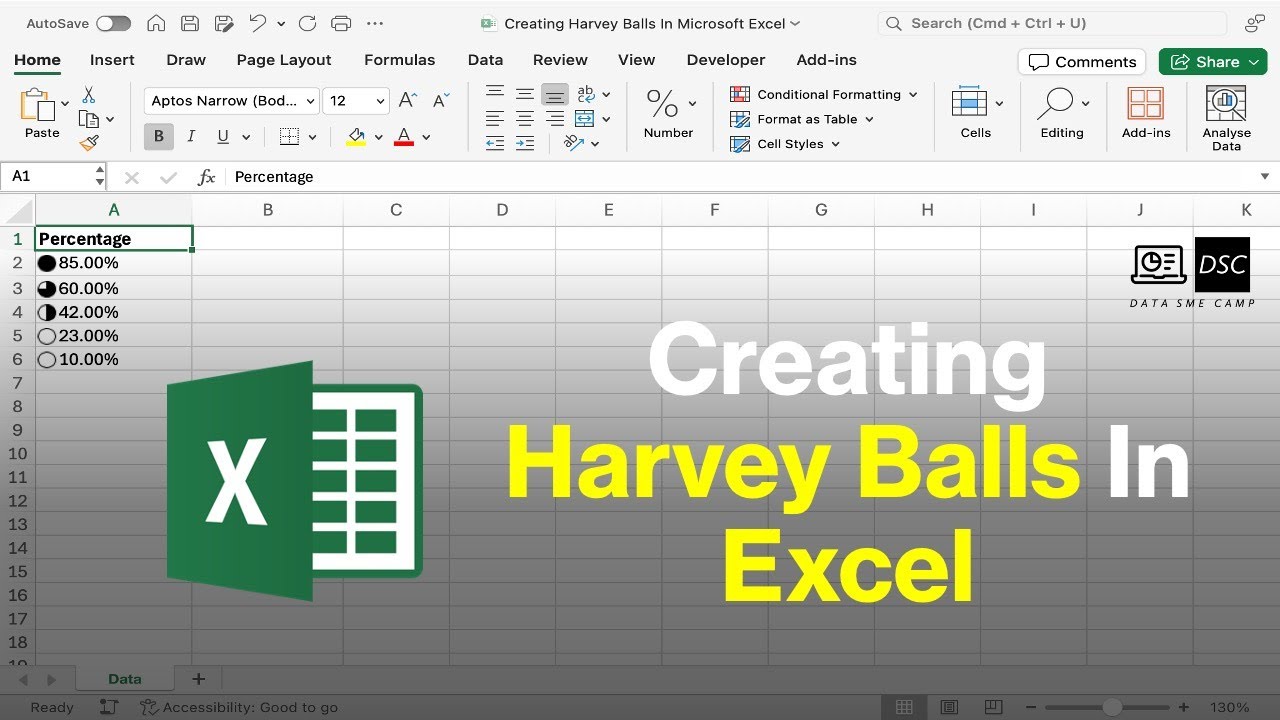Decrease font size
Screen dimensions: 1280x720
click(439, 100)
